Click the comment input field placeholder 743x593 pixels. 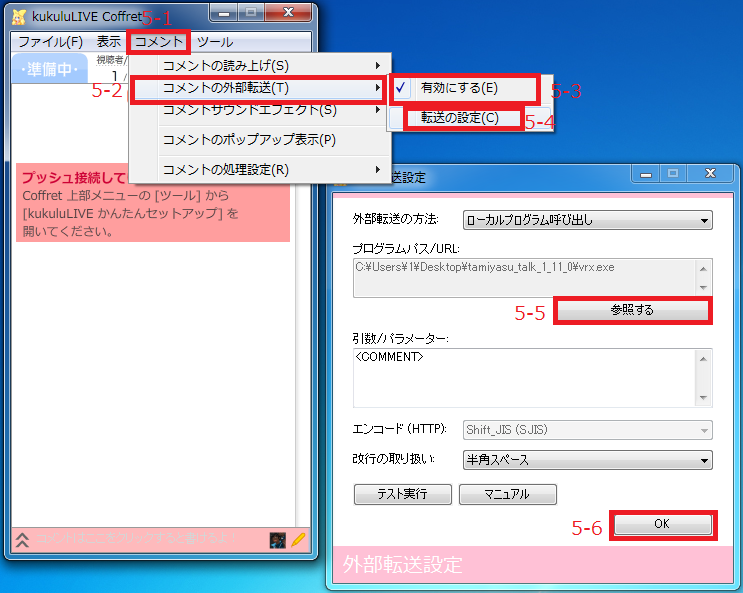[136, 539]
